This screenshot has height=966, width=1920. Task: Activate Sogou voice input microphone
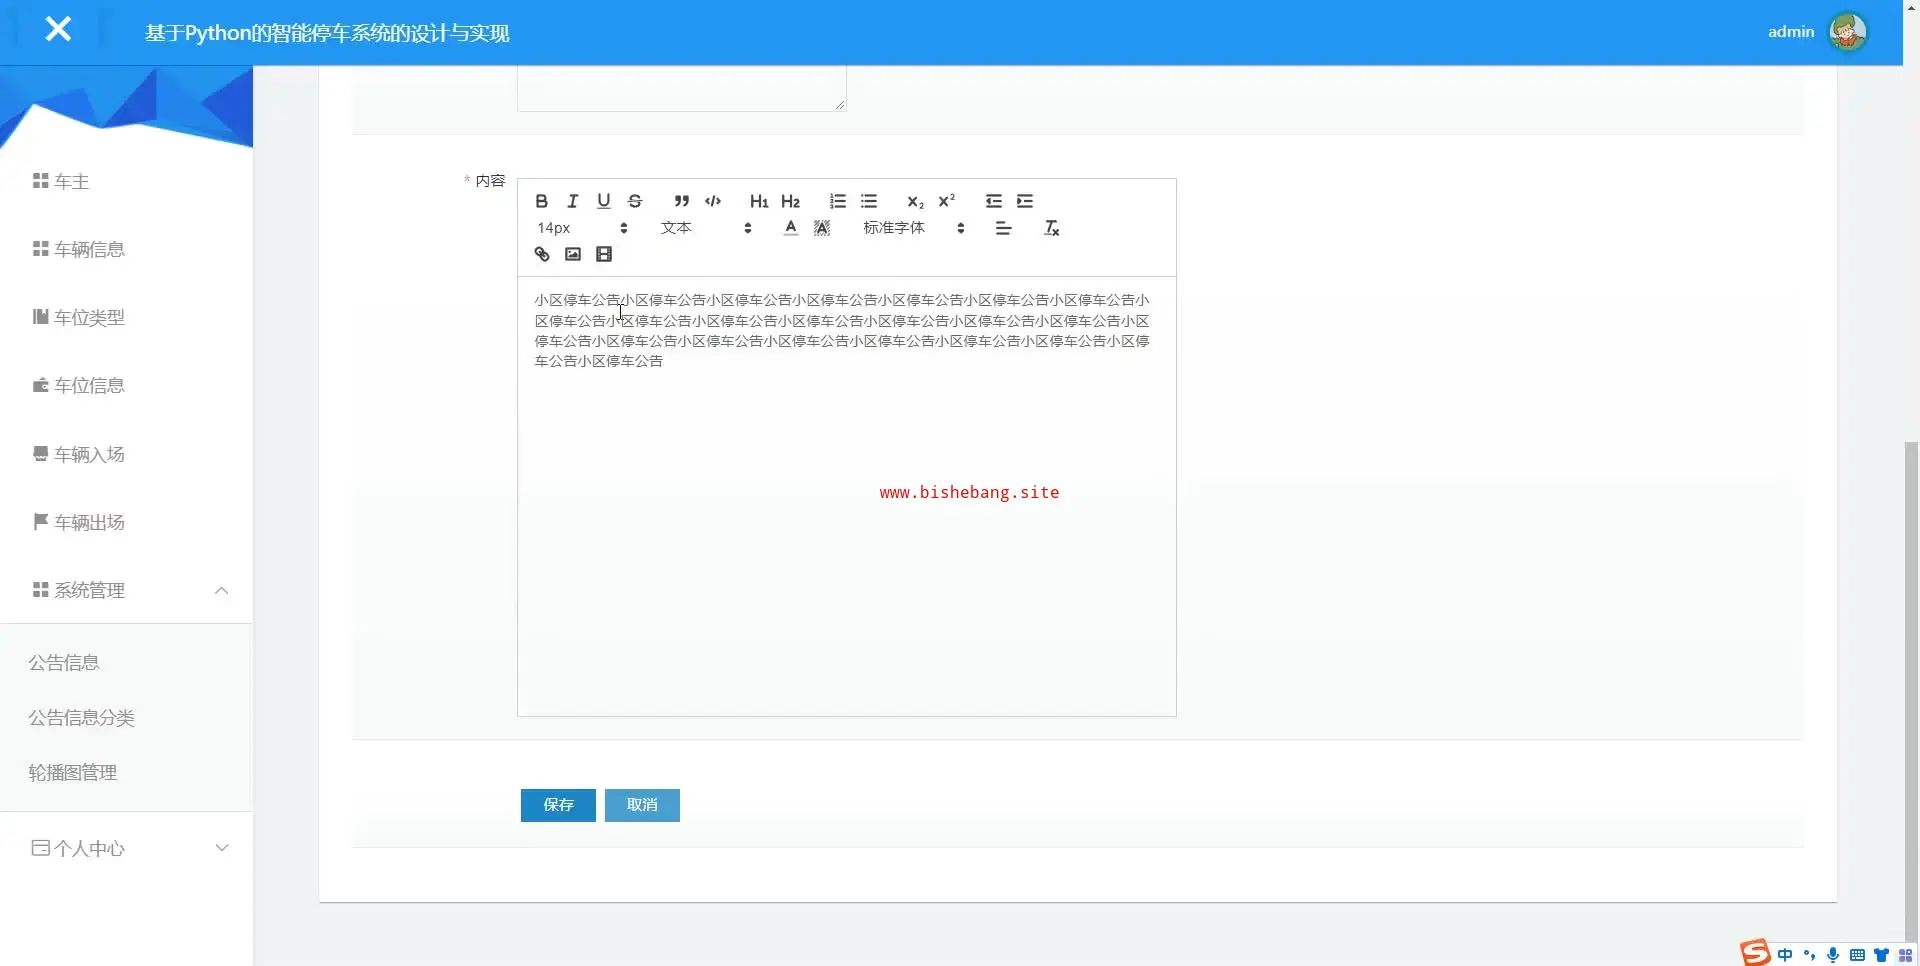coord(1833,955)
